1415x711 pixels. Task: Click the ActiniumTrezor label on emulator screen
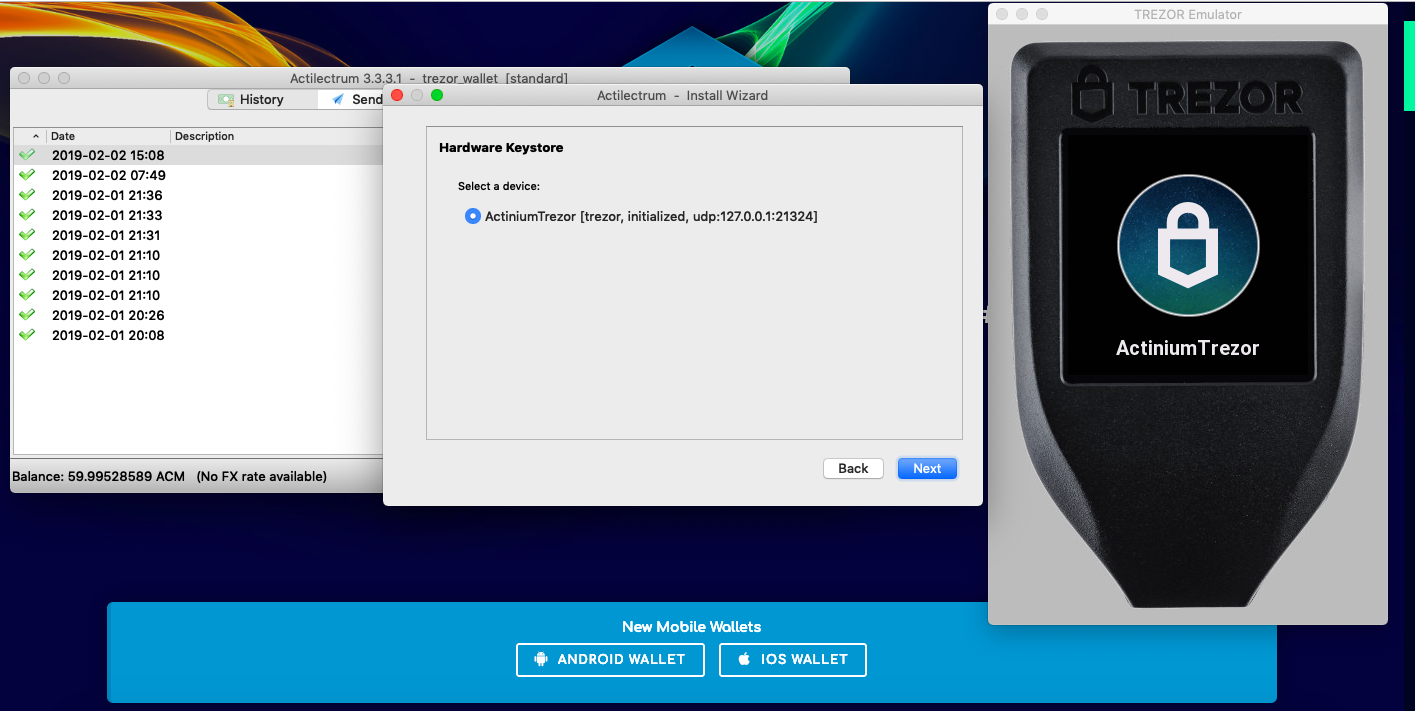1187,348
